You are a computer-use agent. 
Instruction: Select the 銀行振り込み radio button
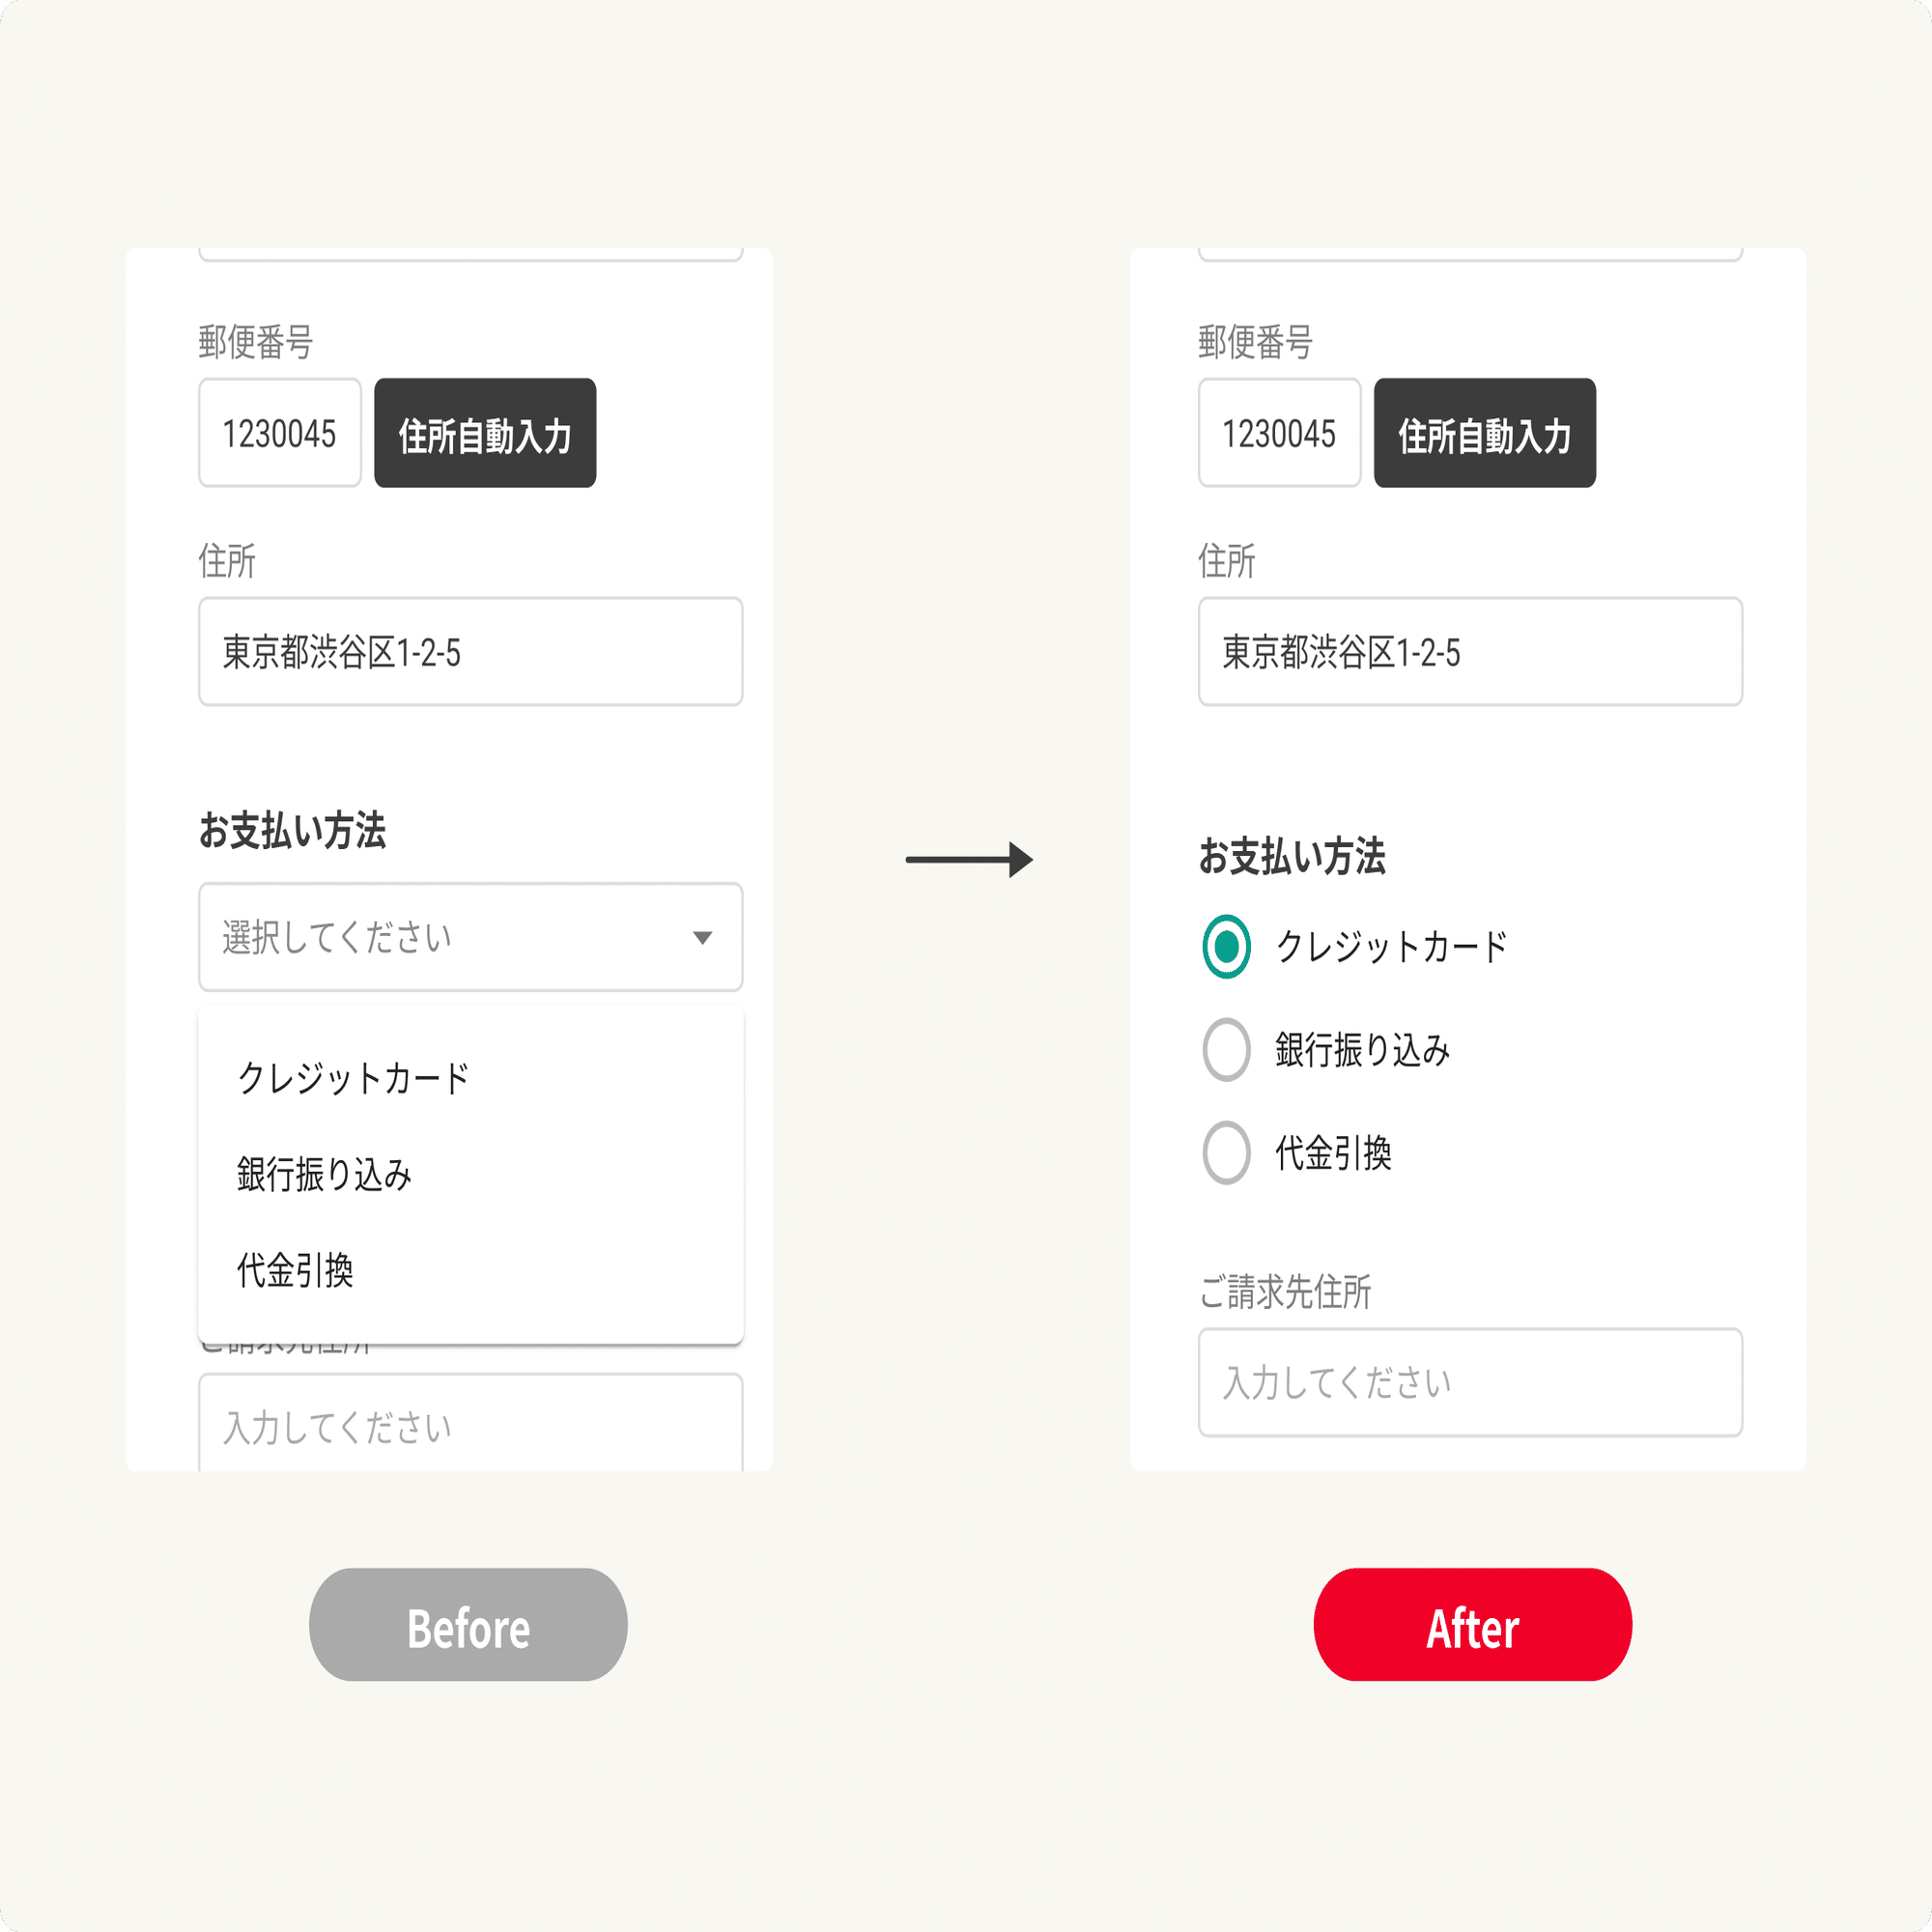coord(1226,1050)
